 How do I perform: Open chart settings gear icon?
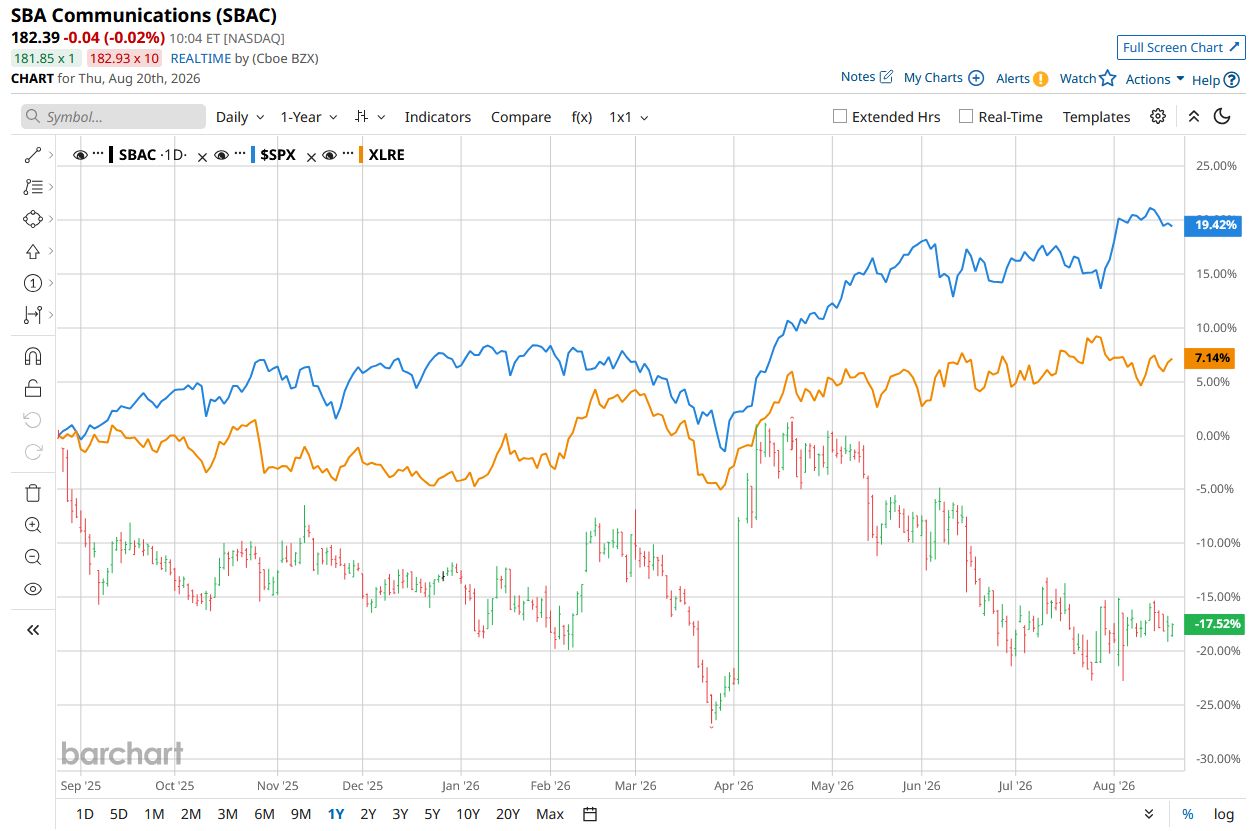[1158, 116]
